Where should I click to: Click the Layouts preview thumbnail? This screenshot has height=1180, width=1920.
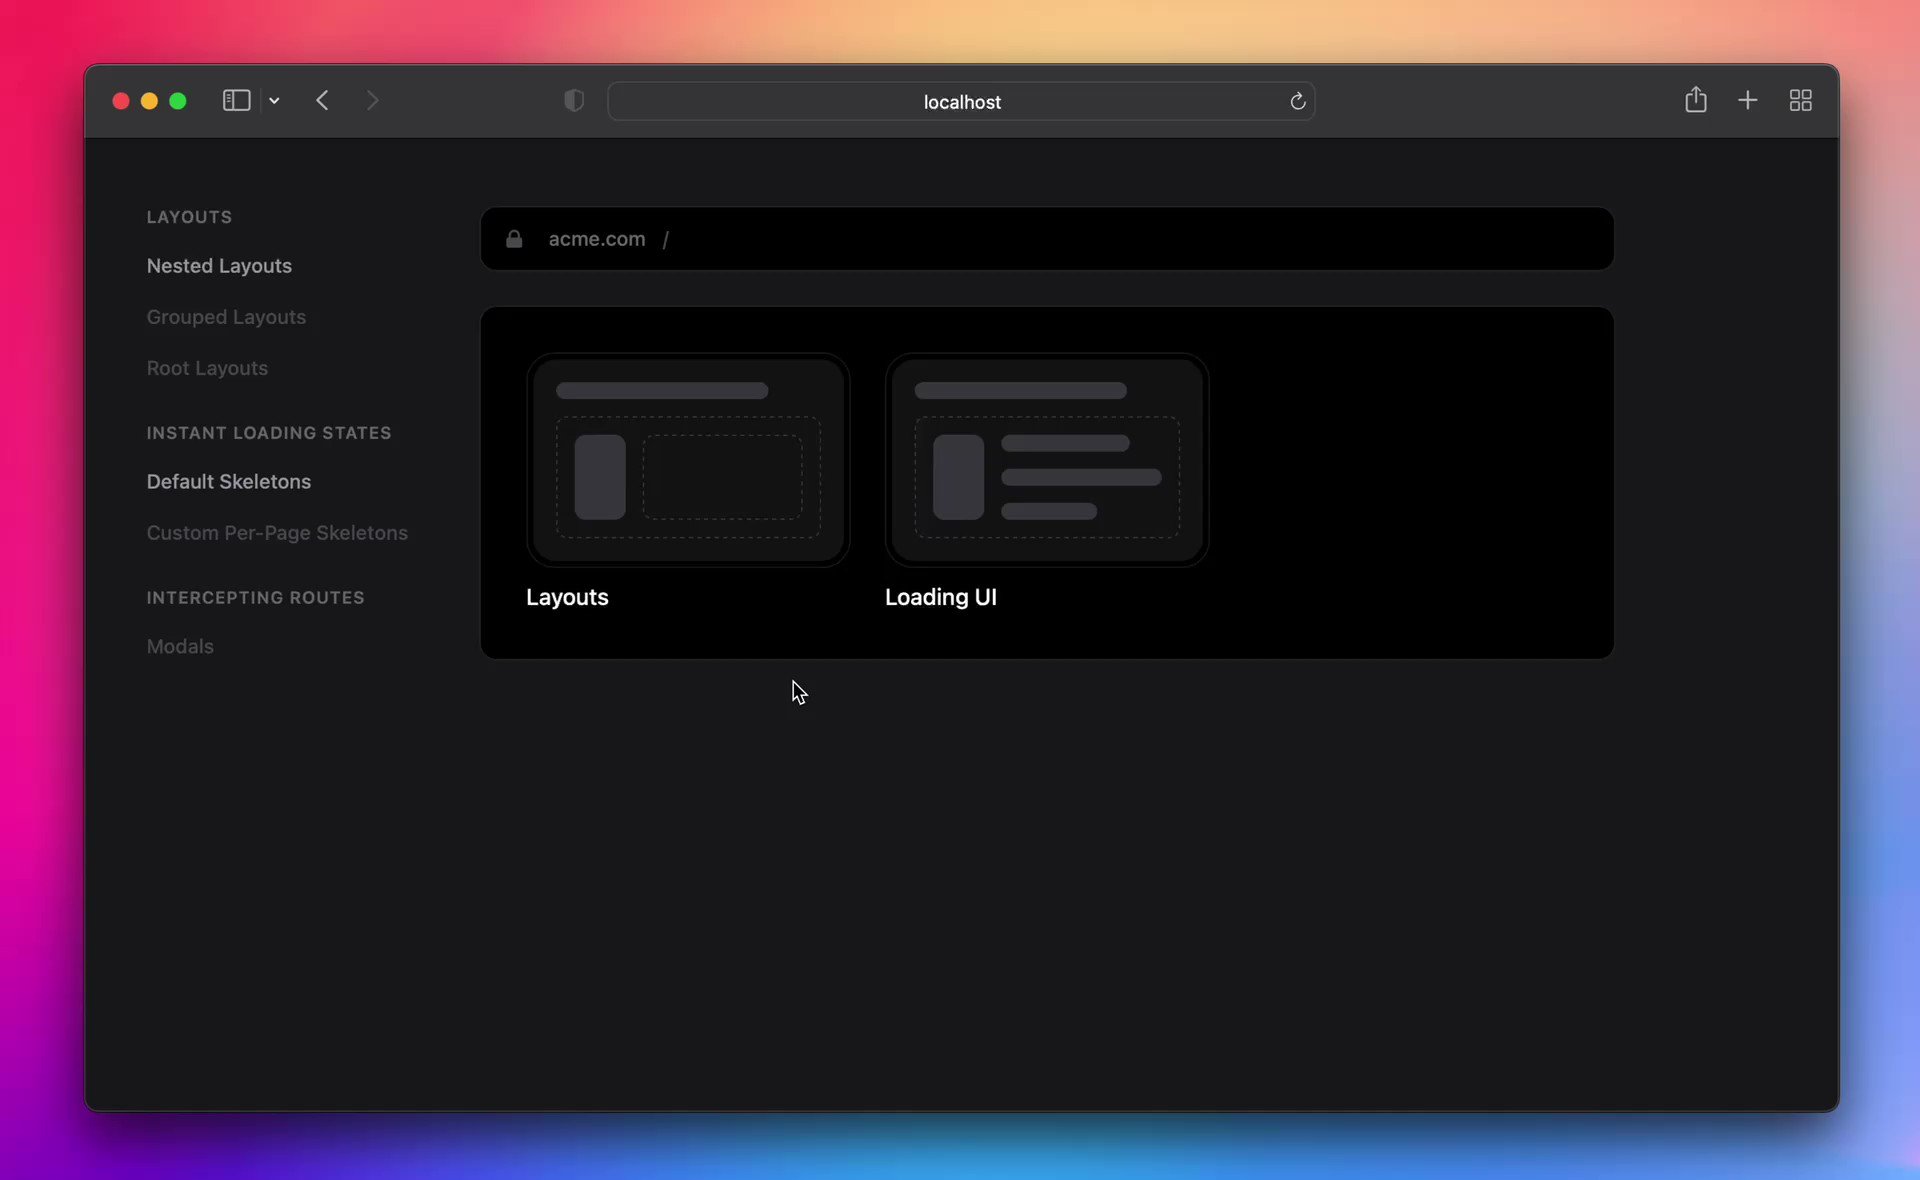click(688, 460)
